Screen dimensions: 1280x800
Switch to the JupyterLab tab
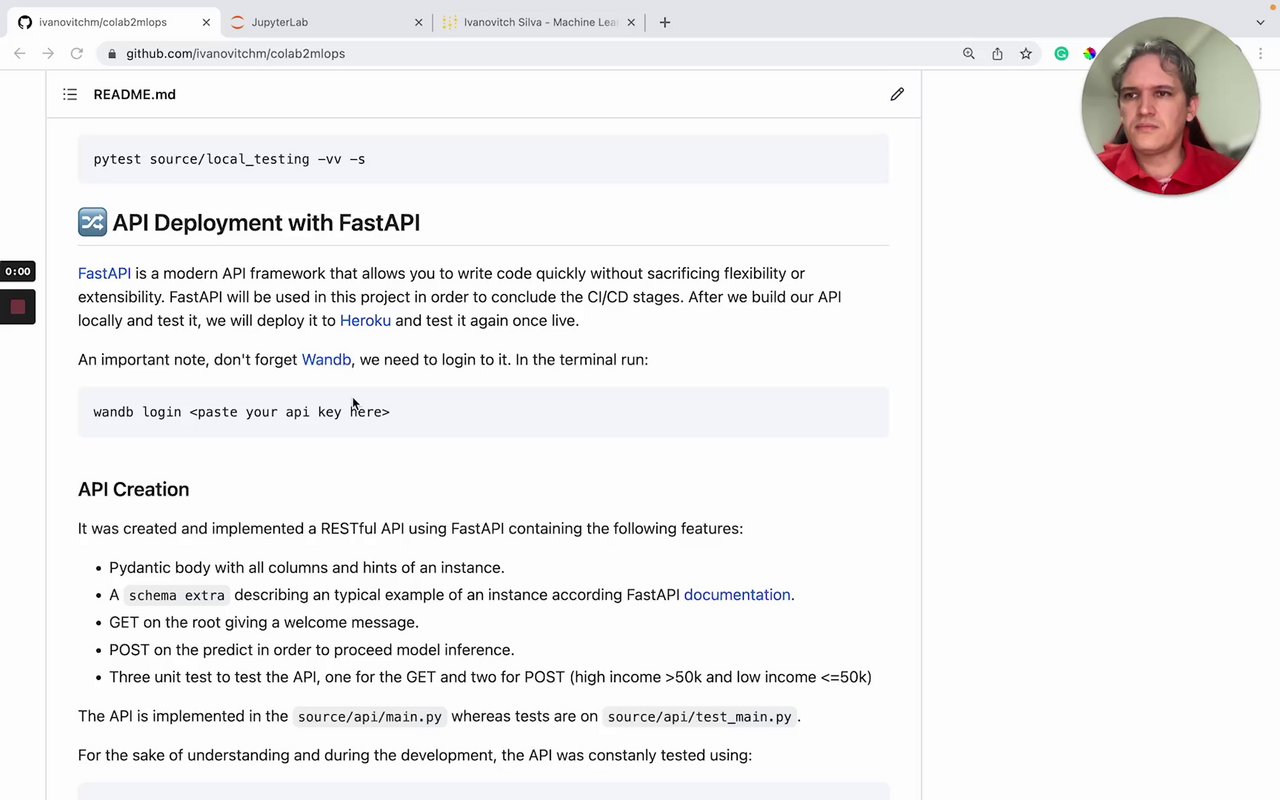coord(310,22)
